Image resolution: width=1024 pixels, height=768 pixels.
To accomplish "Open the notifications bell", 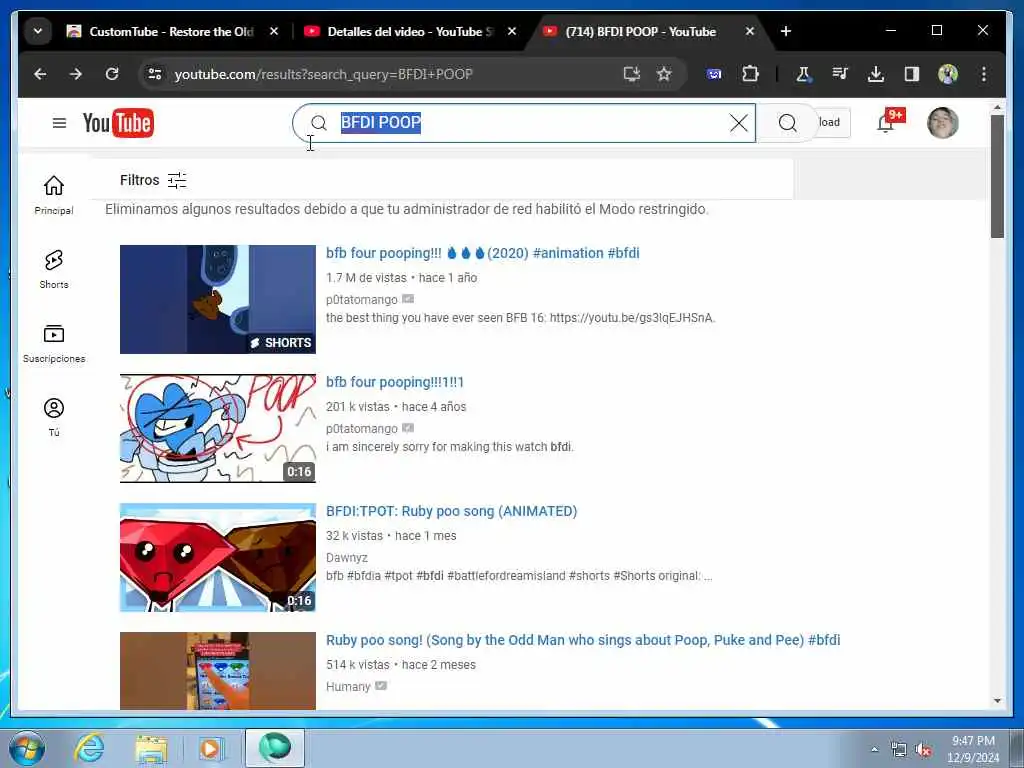I will (x=886, y=122).
